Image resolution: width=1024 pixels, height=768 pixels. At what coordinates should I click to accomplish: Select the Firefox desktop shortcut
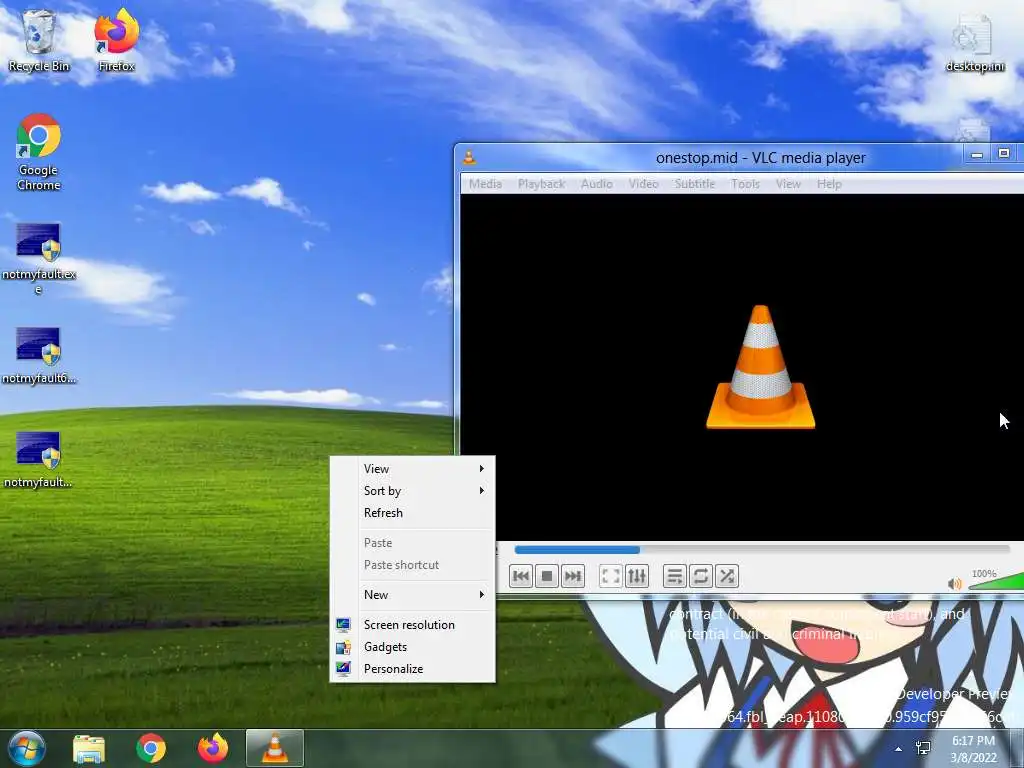tap(116, 41)
